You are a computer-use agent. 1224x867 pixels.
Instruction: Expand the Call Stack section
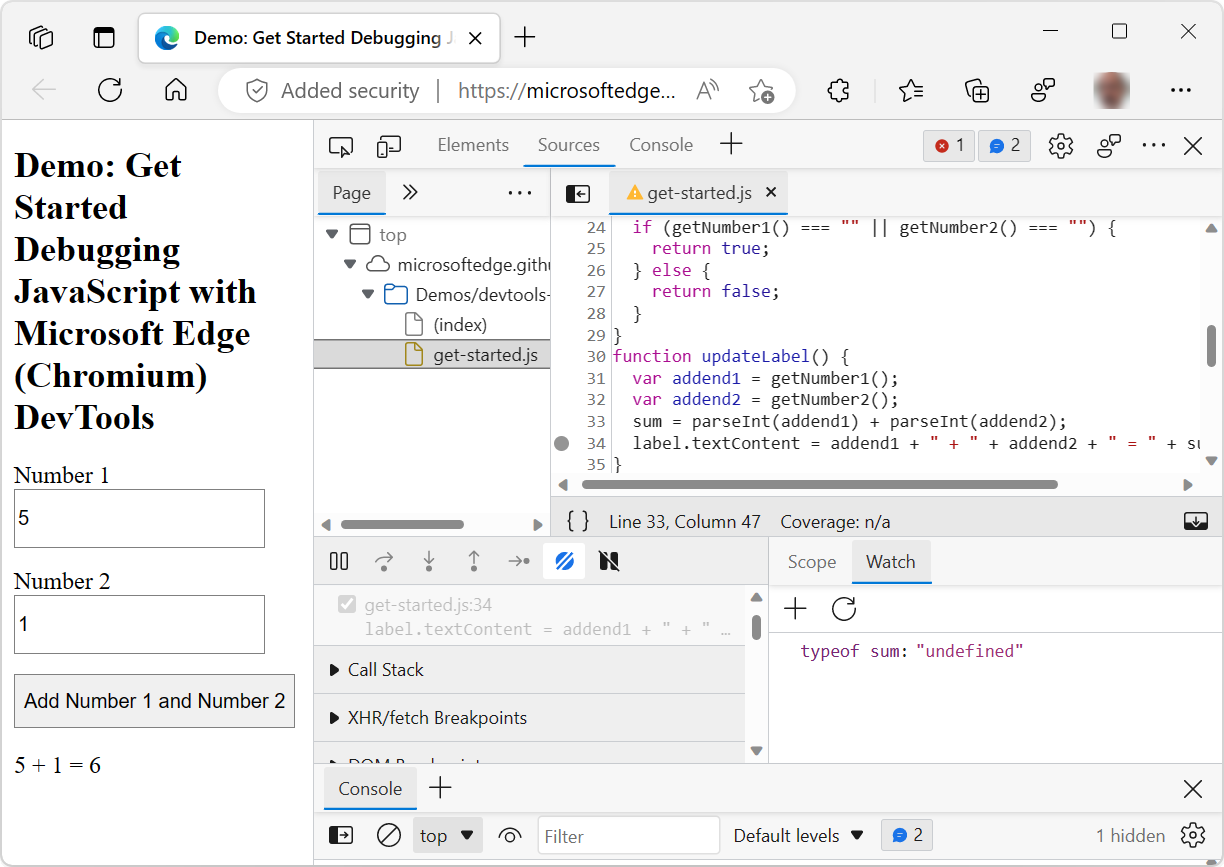tap(530, 670)
